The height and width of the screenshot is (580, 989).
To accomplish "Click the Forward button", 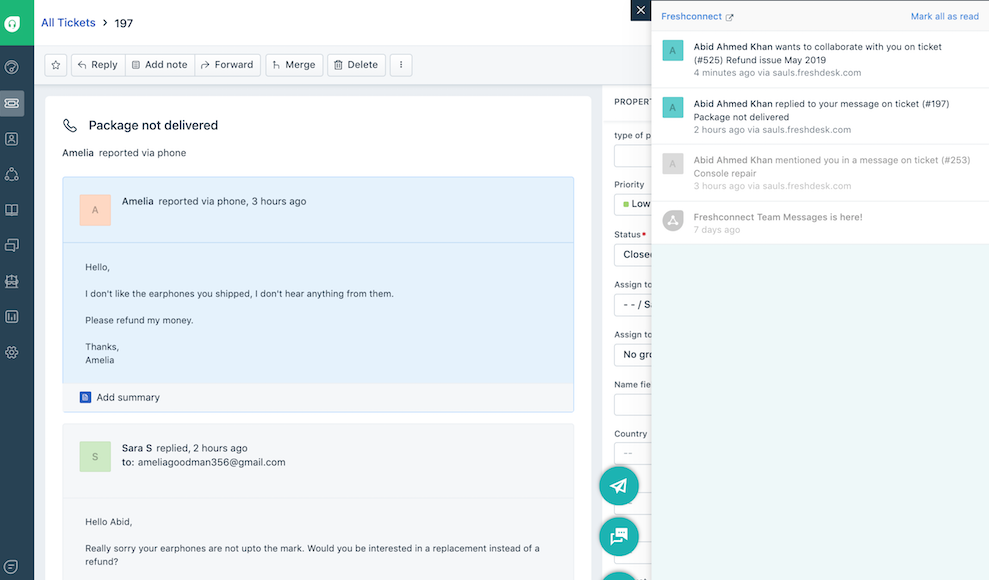I will tap(227, 65).
